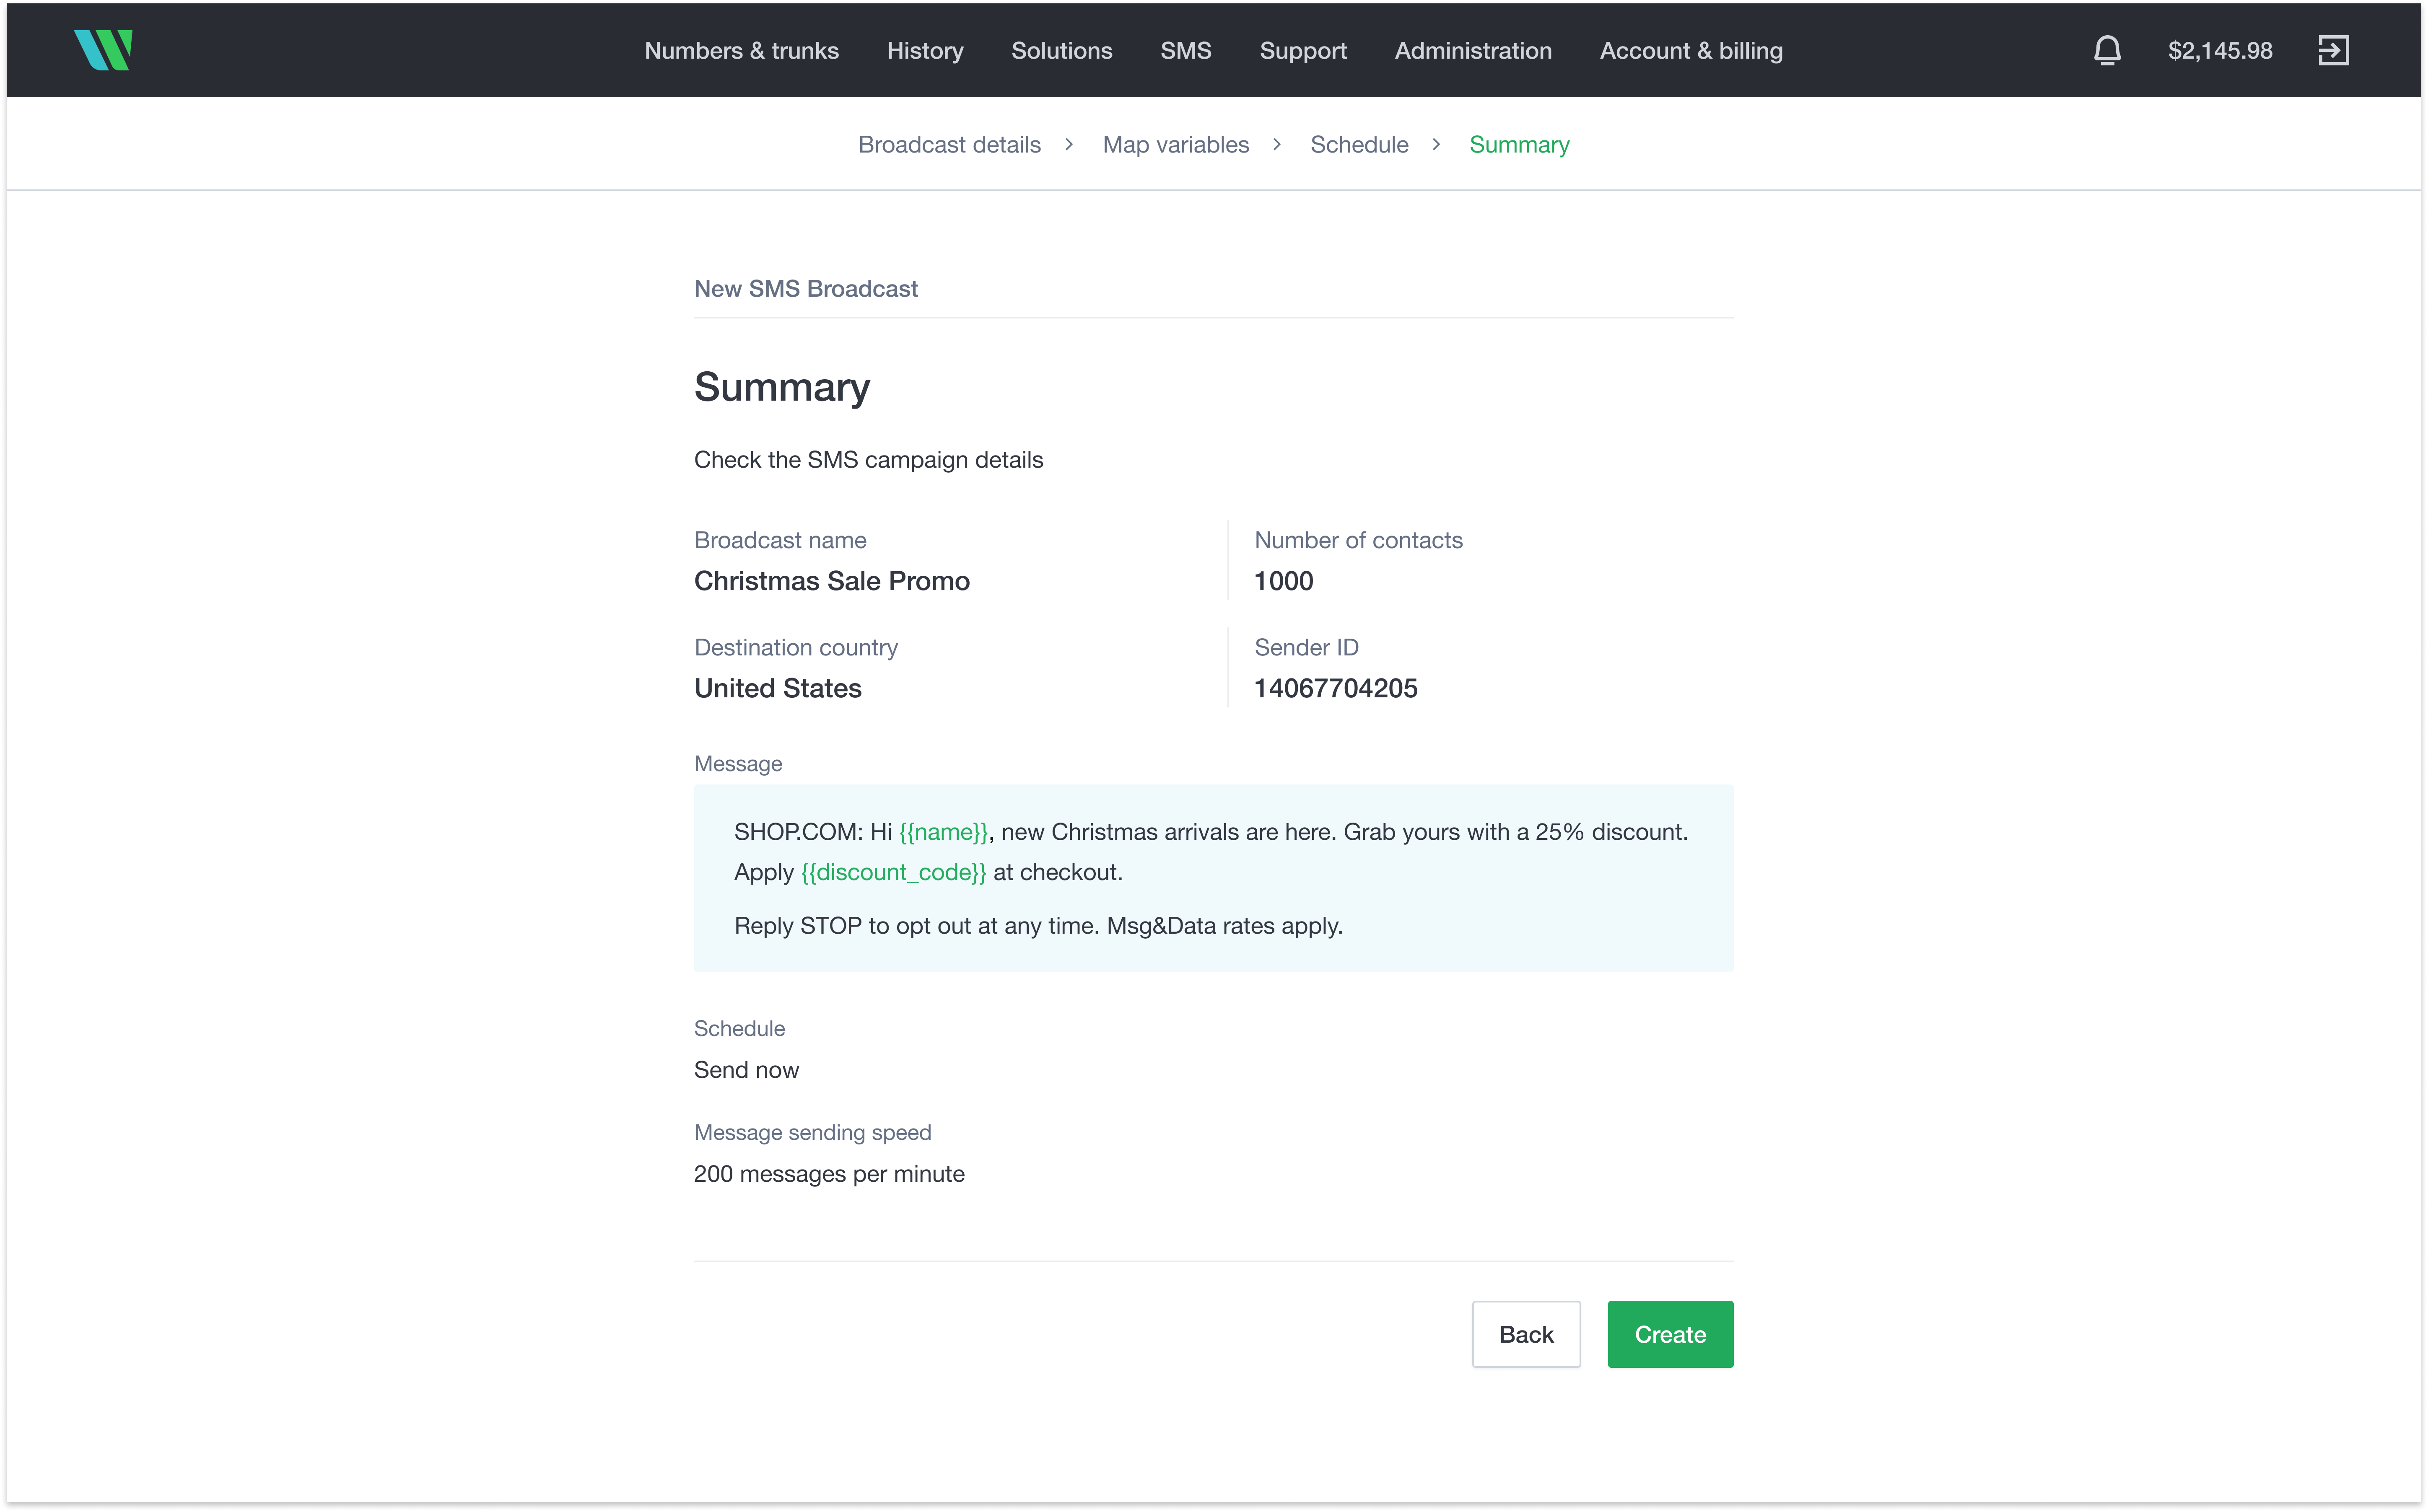This screenshot has height=1512, width=2428.
Task: Click the Back button
Action: (x=1526, y=1334)
